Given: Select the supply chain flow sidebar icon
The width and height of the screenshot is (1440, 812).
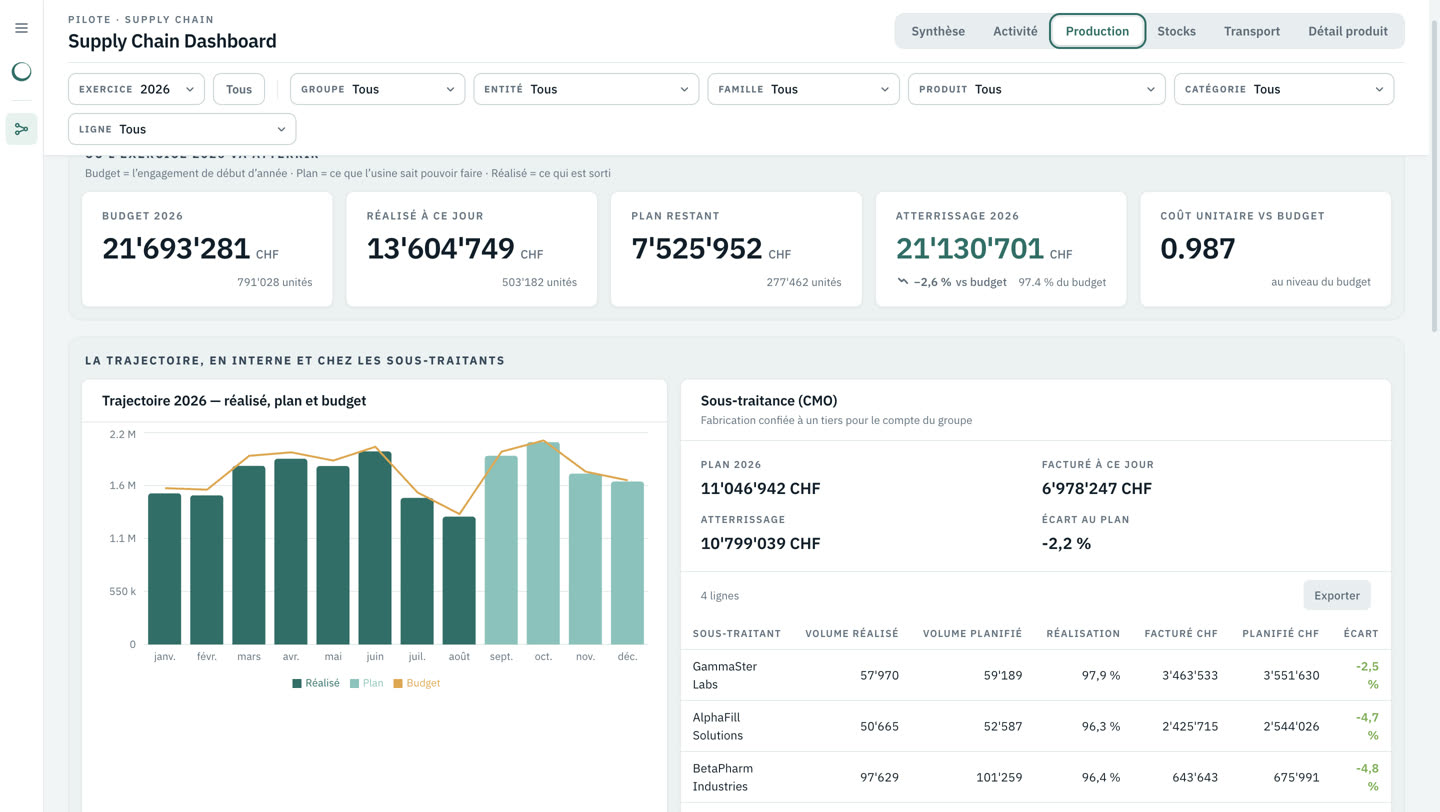Looking at the screenshot, I should click(21, 129).
